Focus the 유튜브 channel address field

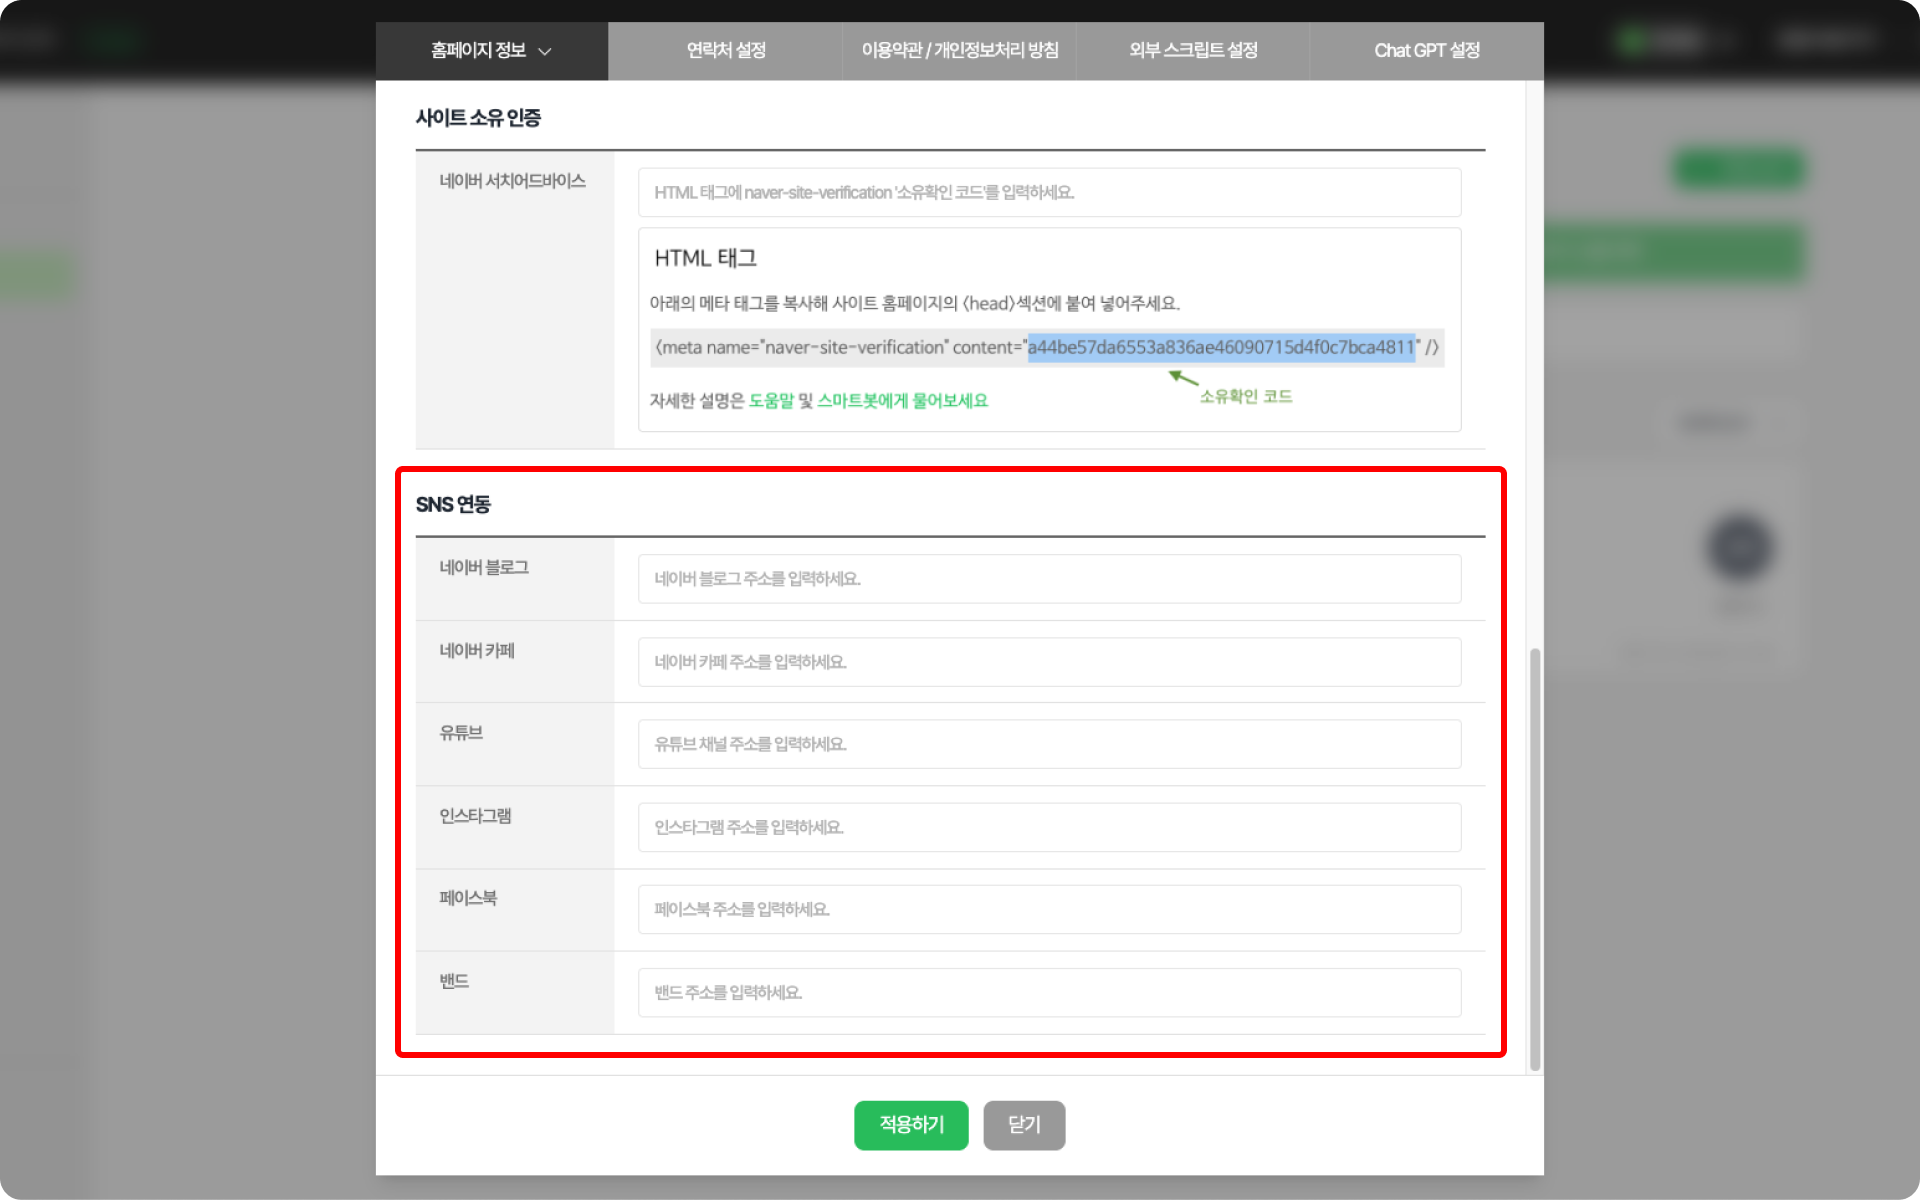[1049, 744]
